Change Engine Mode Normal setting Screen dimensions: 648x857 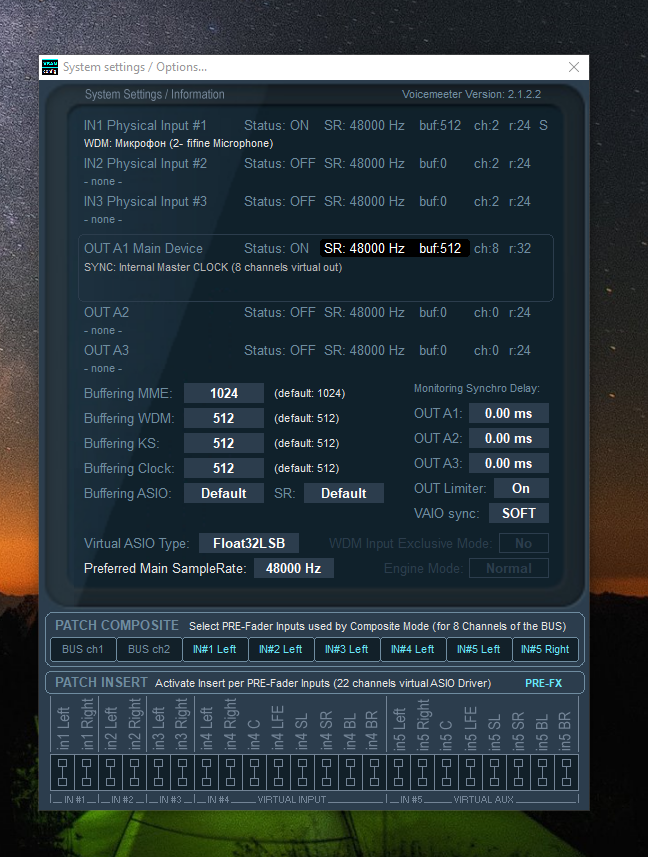[x=509, y=568]
